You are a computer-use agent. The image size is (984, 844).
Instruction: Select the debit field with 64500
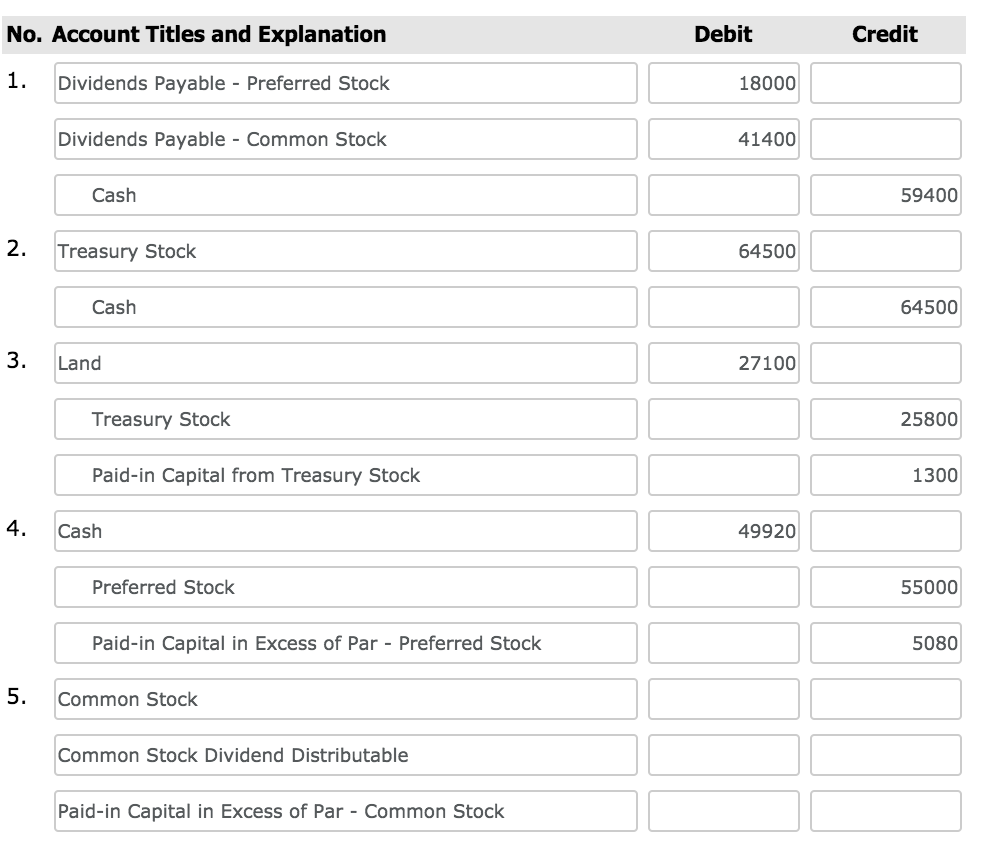723,252
